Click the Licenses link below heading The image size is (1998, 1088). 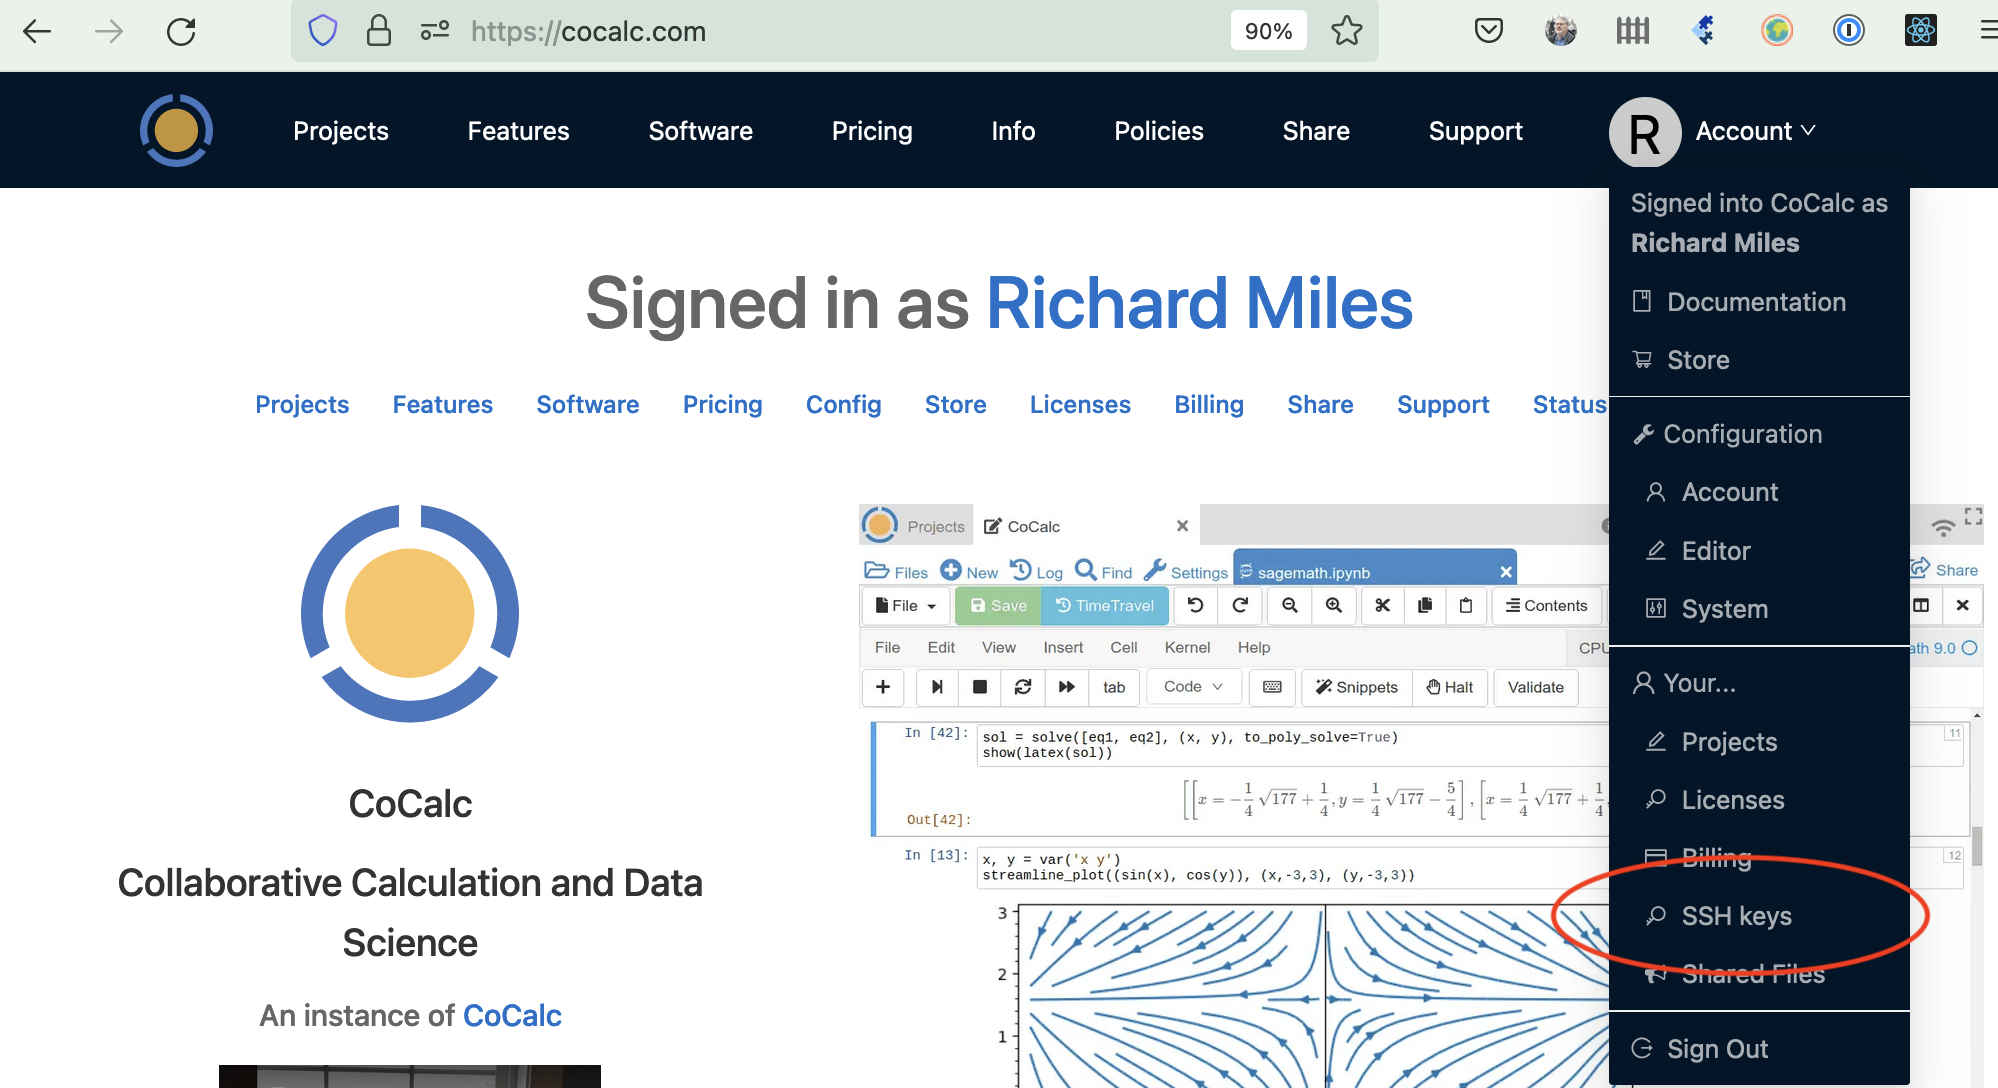click(1080, 405)
